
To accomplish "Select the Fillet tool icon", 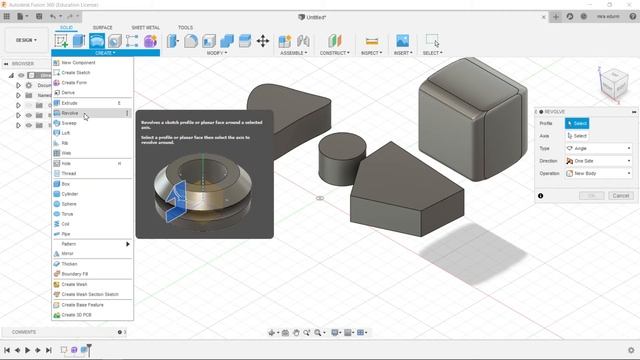I will [191, 41].
